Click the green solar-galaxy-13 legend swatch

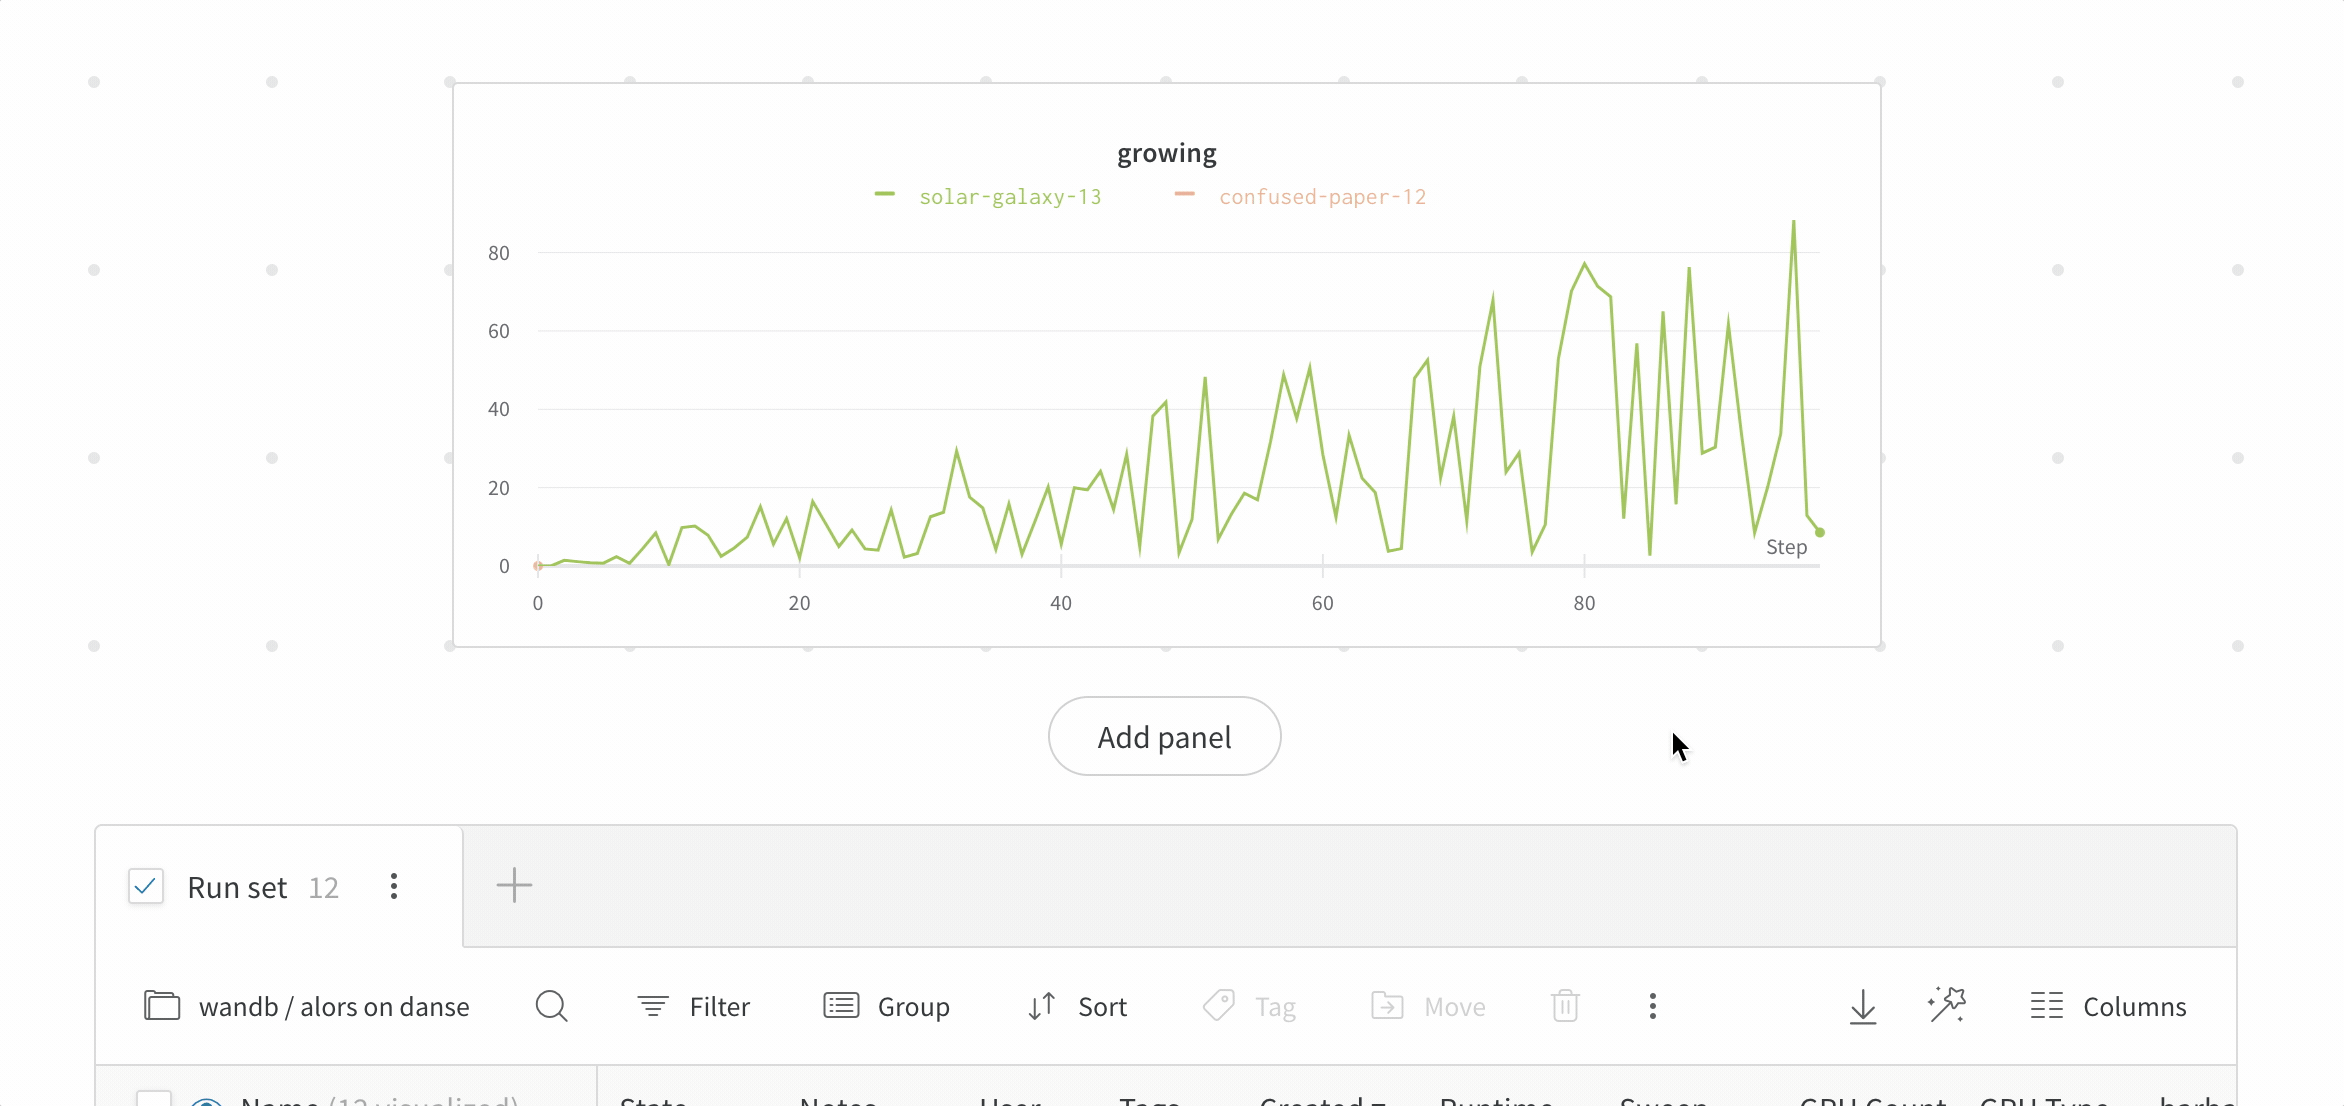click(x=885, y=195)
